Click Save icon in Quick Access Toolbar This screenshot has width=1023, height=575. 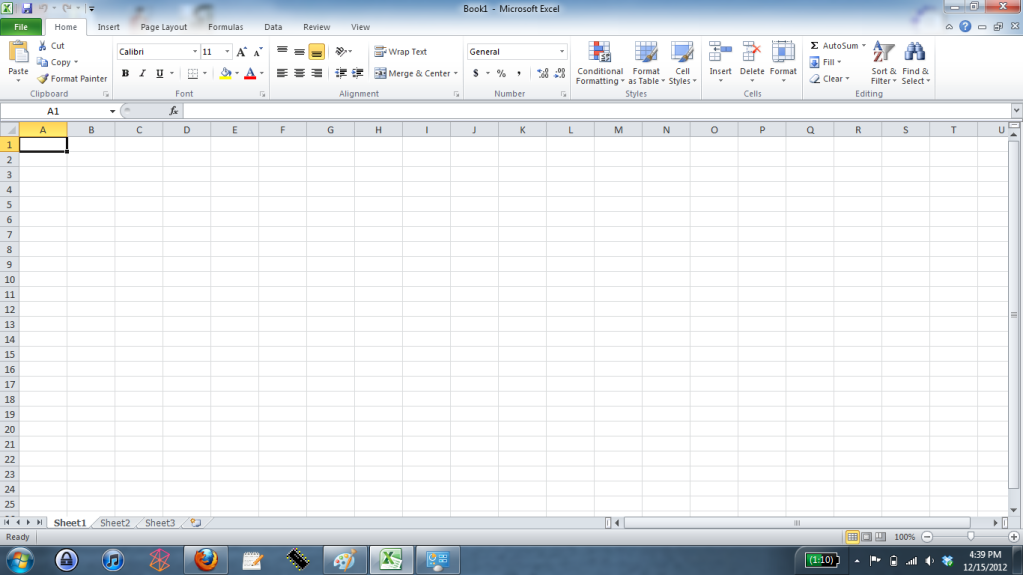point(27,8)
